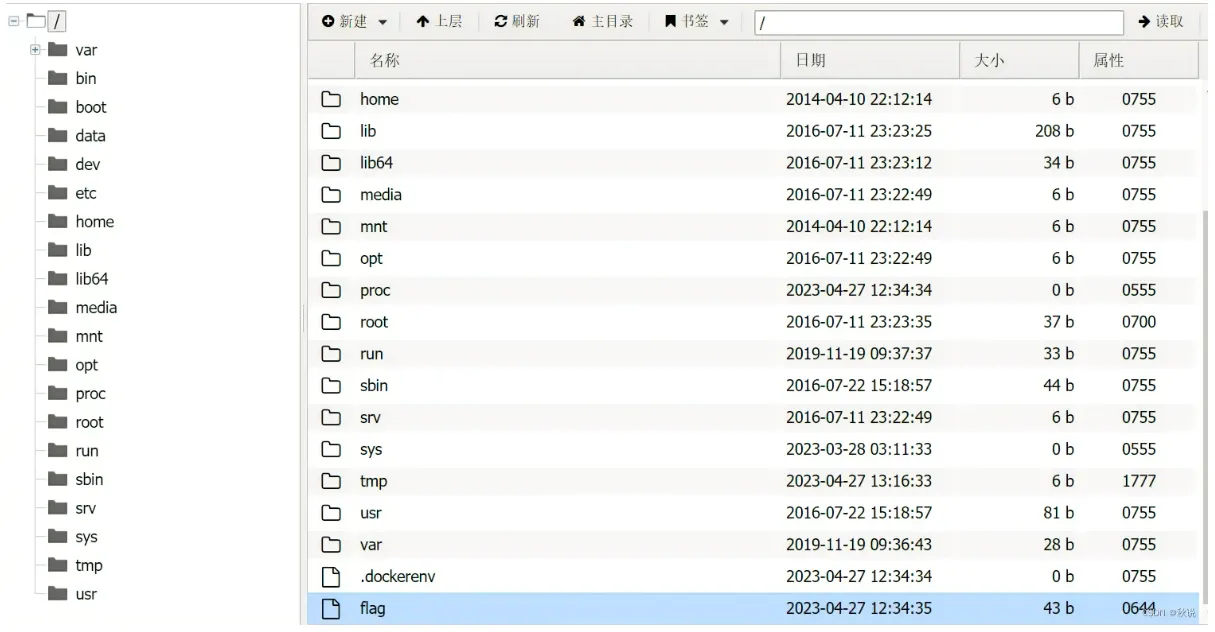Sort by 日期 column header
The width and height of the screenshot is (1215, 632).
(x=871, y=60)
